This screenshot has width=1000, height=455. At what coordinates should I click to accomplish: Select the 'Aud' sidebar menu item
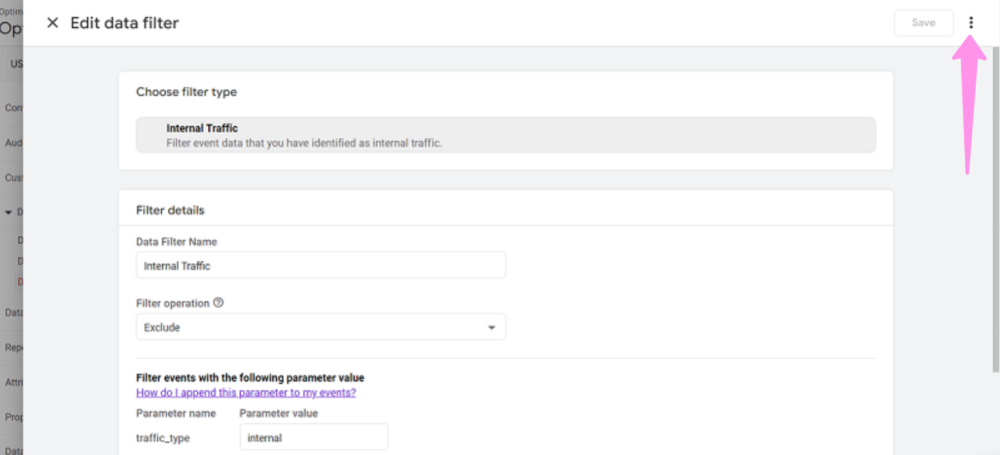click(13, 143)
